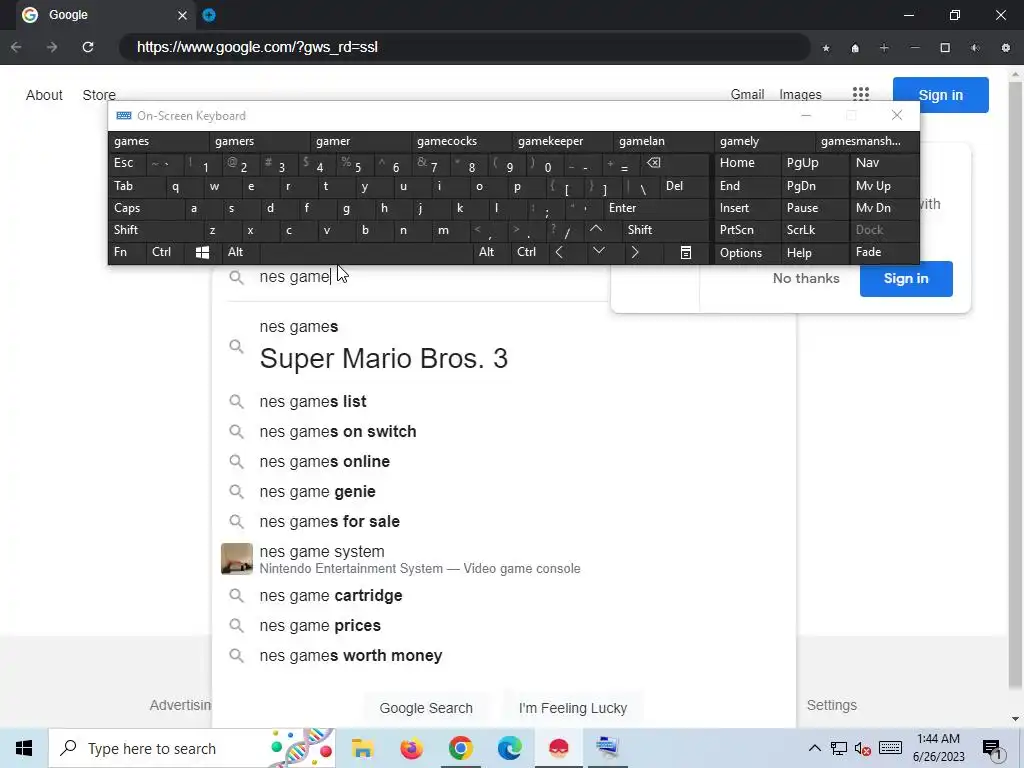Toggle right Shift key on on-screen keyboard
Screen dimensions: 1024x768
point(665,230)
